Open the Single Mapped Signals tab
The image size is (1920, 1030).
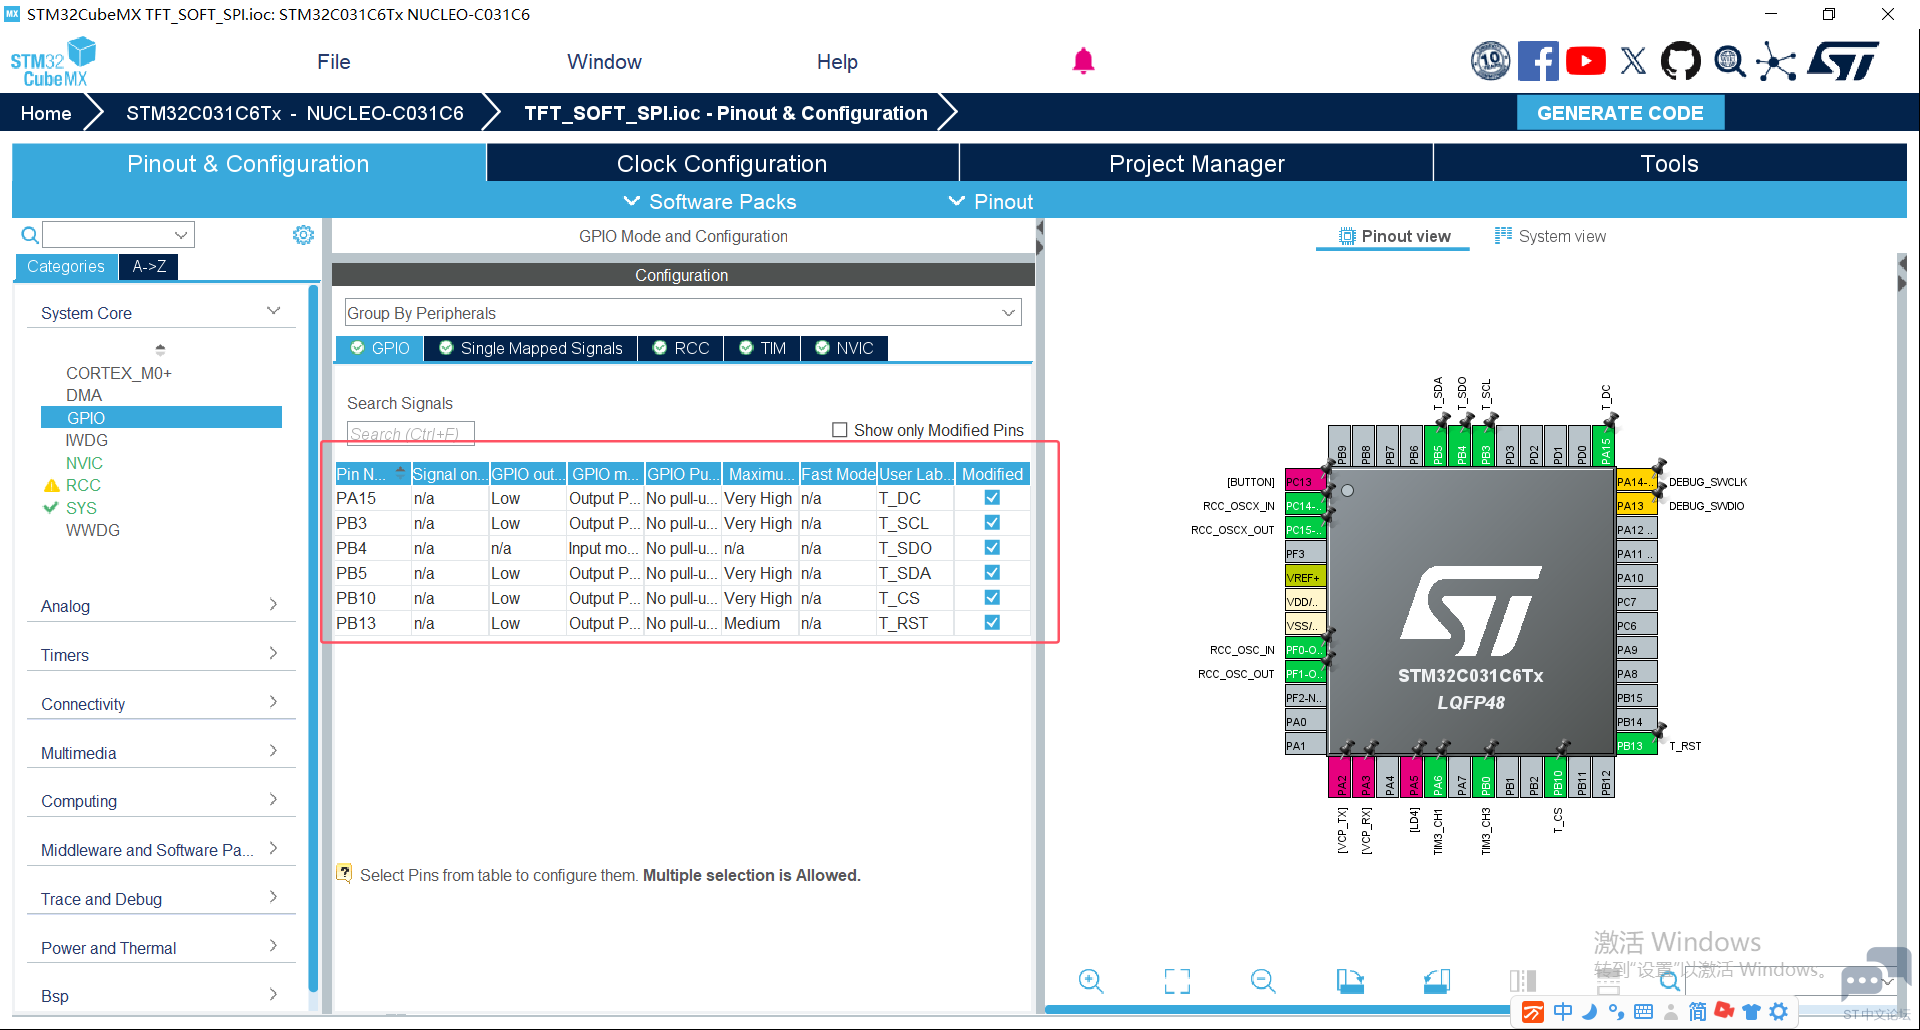point(531,348)
